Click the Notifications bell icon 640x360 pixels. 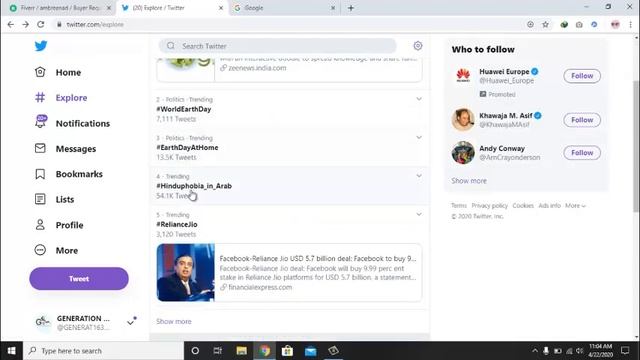[x=40, y=122]
